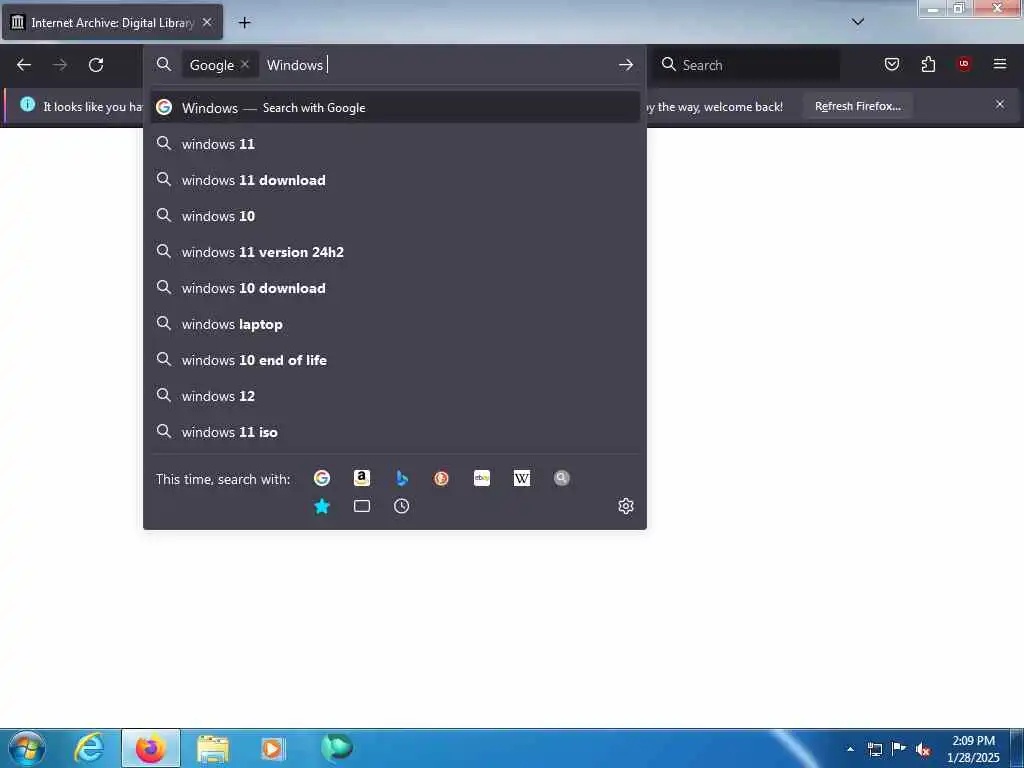Open Windows Explorer folder from taskbar
The height and width of the screenshot is (768, 1024).
tap(213, 748)
